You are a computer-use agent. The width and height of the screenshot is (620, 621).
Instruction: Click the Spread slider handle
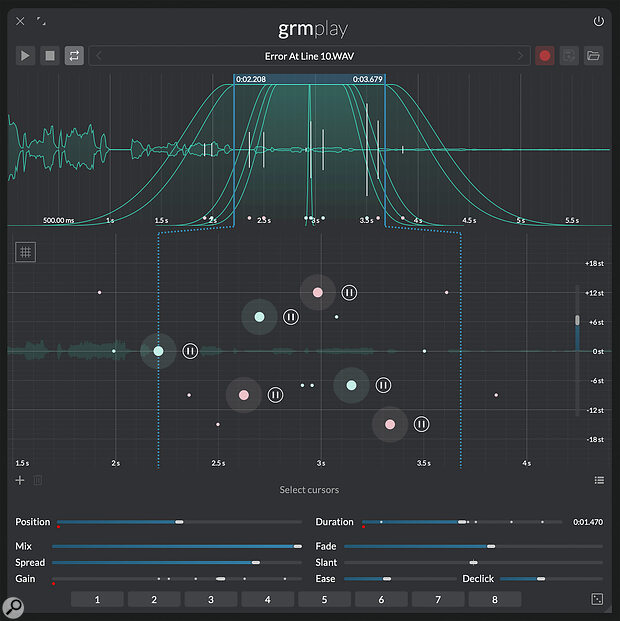(256, 563)
